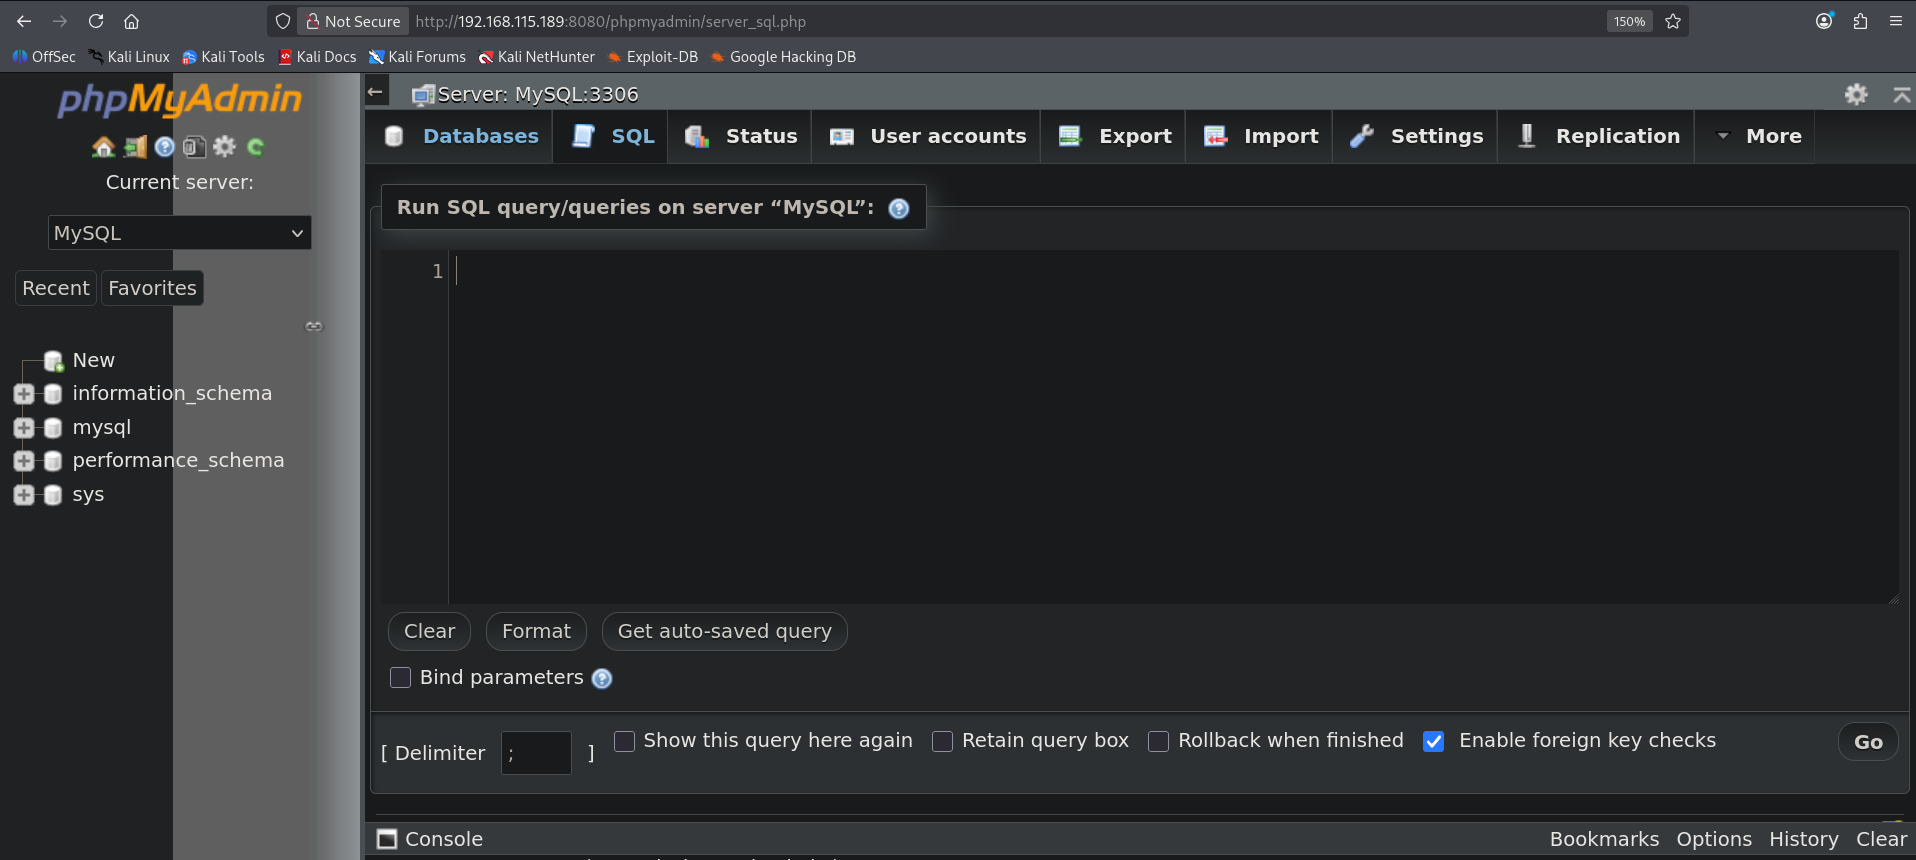
Task: Open navigation panel settings gear icon
Action: pyautogui.click(x=225, y=147)
